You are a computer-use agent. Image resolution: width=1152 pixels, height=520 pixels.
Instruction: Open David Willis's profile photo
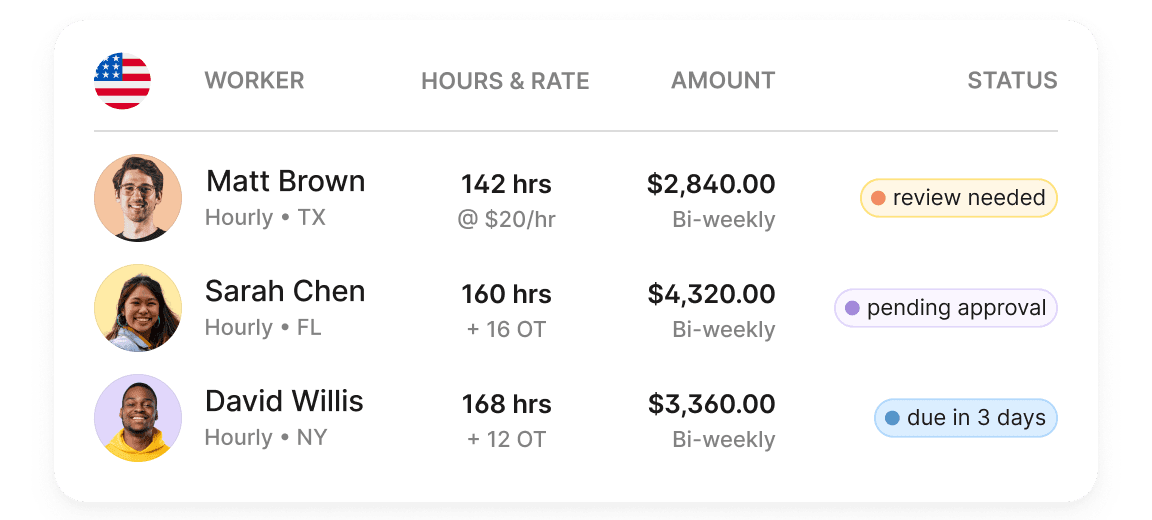[x=138, y=418]
